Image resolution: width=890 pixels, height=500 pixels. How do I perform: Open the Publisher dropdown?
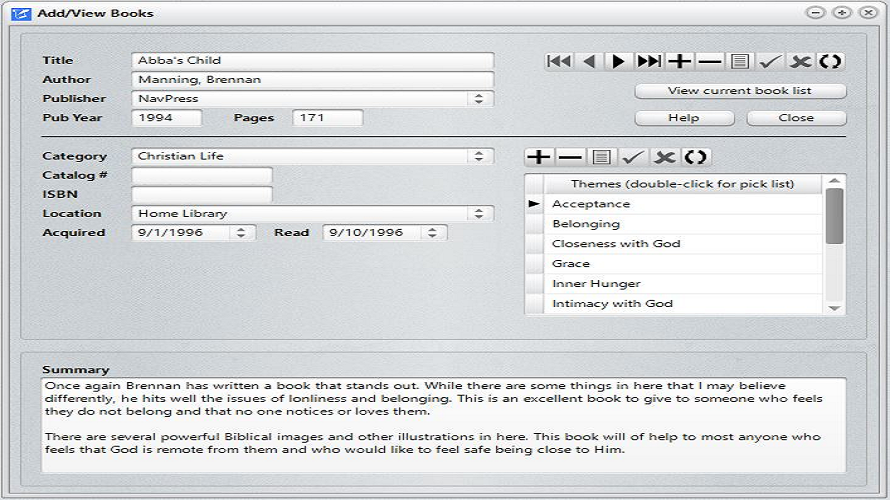click(479, 98)
